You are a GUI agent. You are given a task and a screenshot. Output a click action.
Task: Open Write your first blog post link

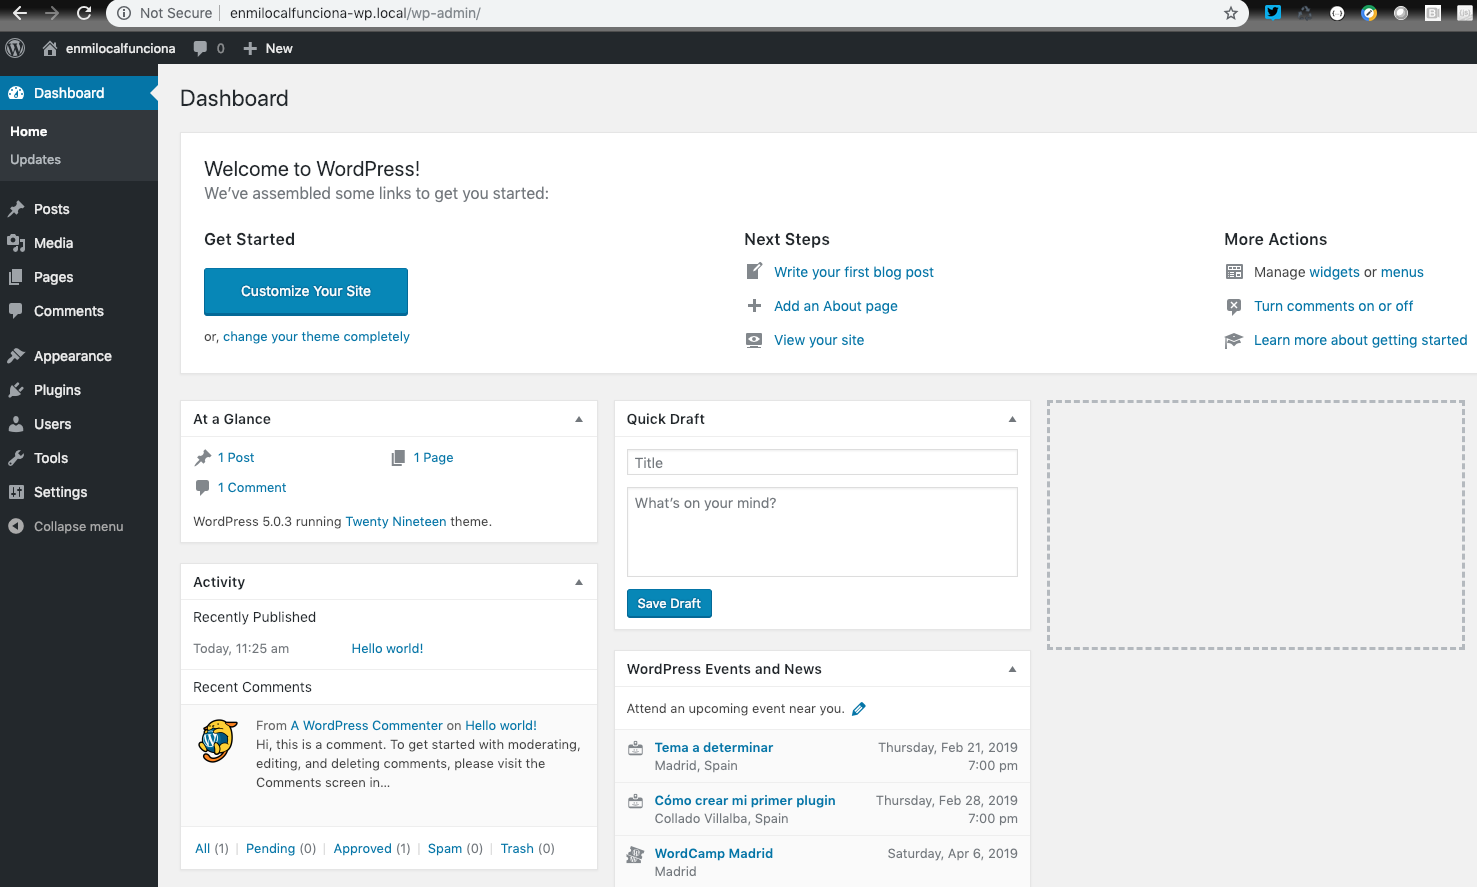854,272
